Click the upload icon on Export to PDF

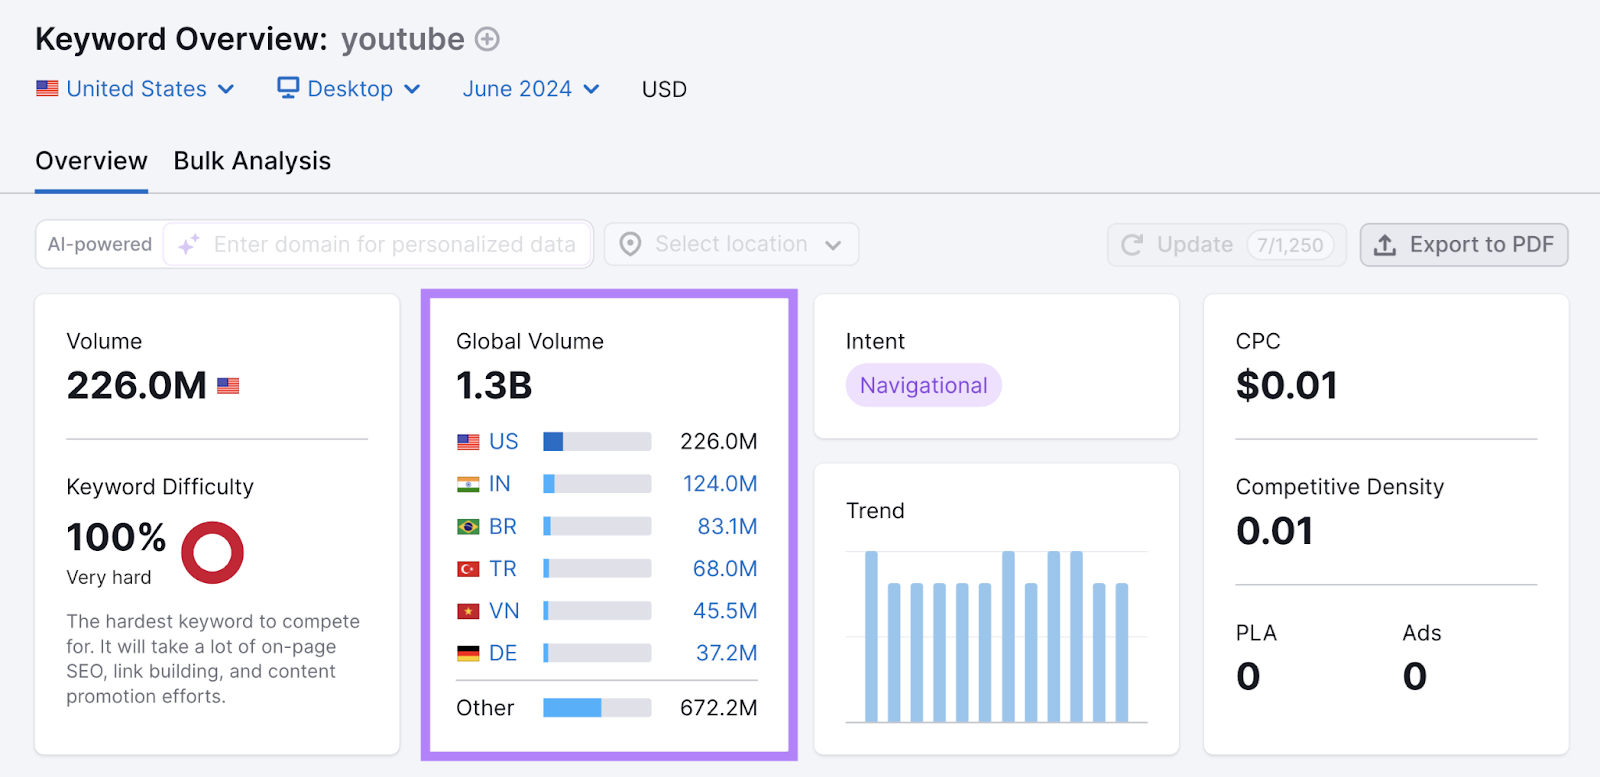1385,245
